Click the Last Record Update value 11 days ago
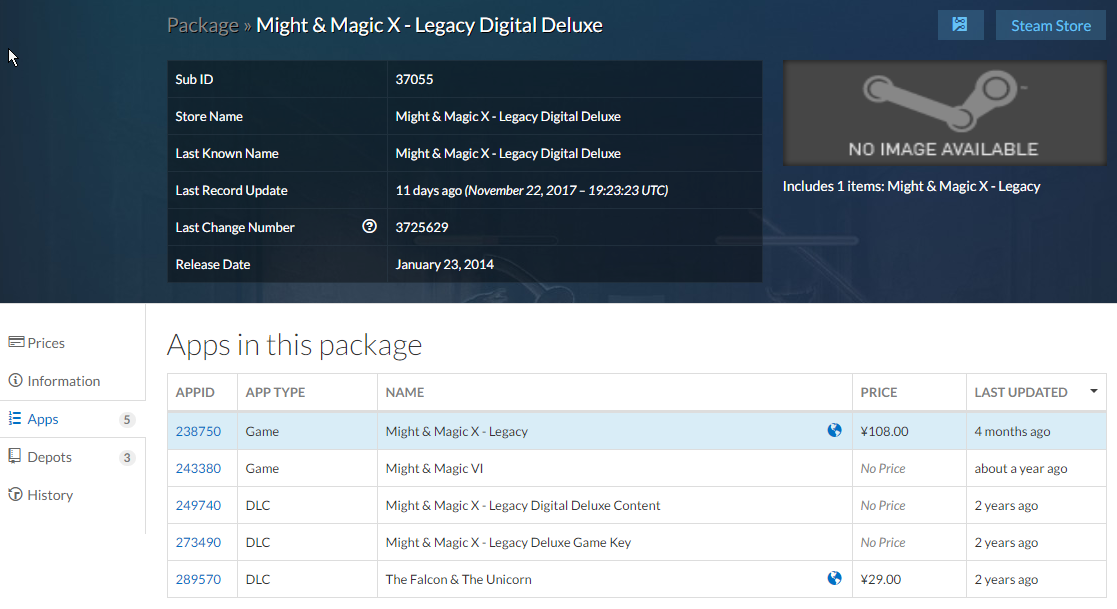 (x=531, y=190)
